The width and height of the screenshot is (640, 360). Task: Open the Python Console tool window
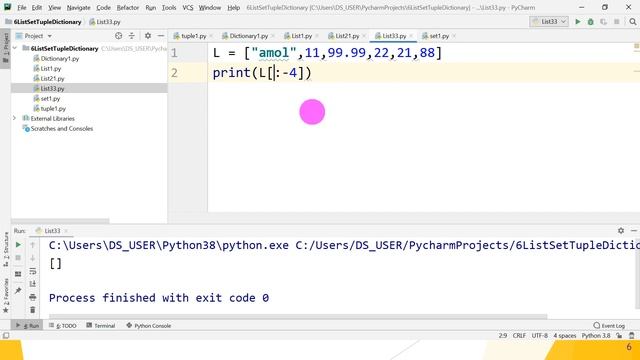(149, 326)
